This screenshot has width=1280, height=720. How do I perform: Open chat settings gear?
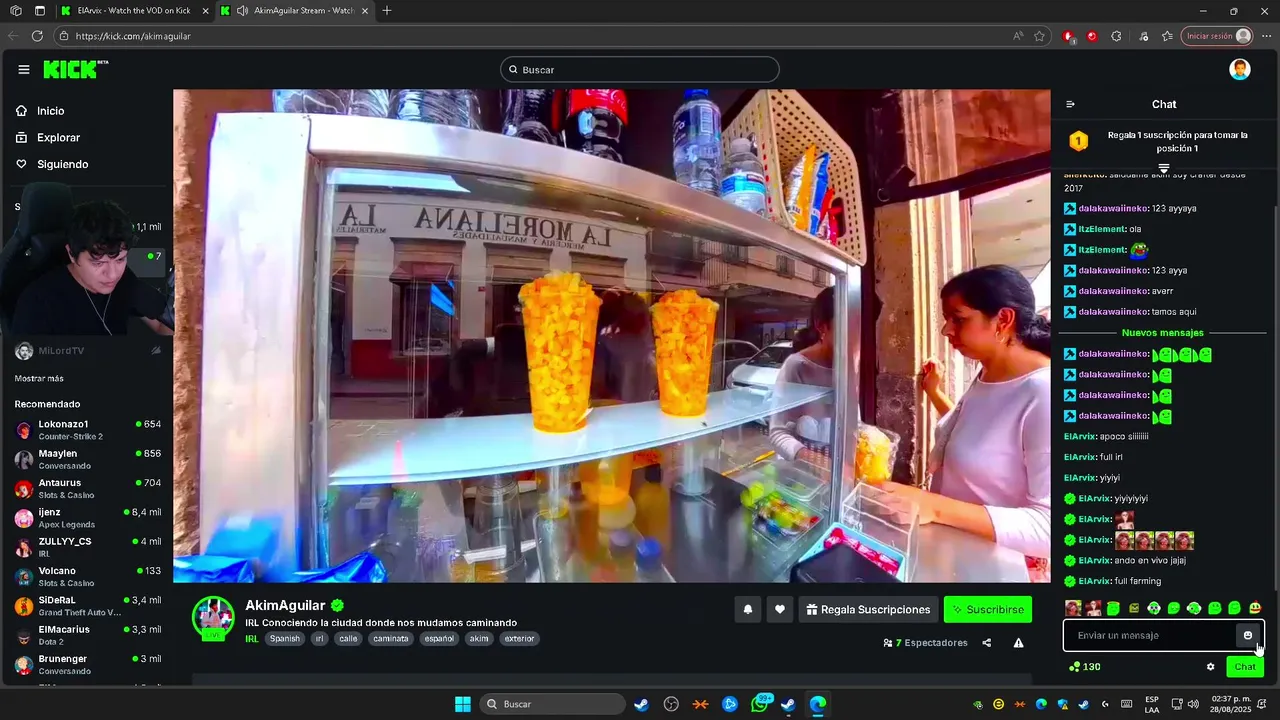(1210, 667)
